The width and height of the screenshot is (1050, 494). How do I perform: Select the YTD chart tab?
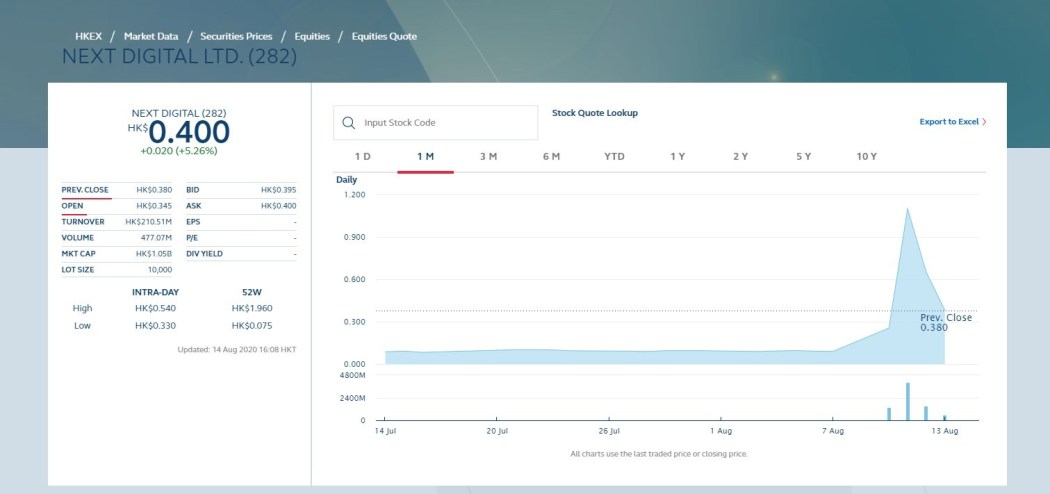(614, 156)
